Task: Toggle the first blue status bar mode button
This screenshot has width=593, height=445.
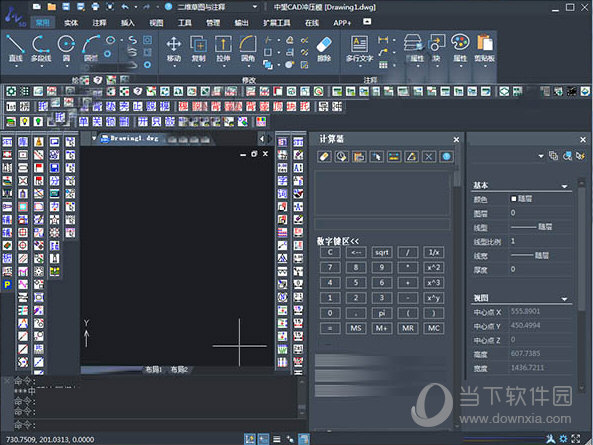Action: tap(250, 439)
